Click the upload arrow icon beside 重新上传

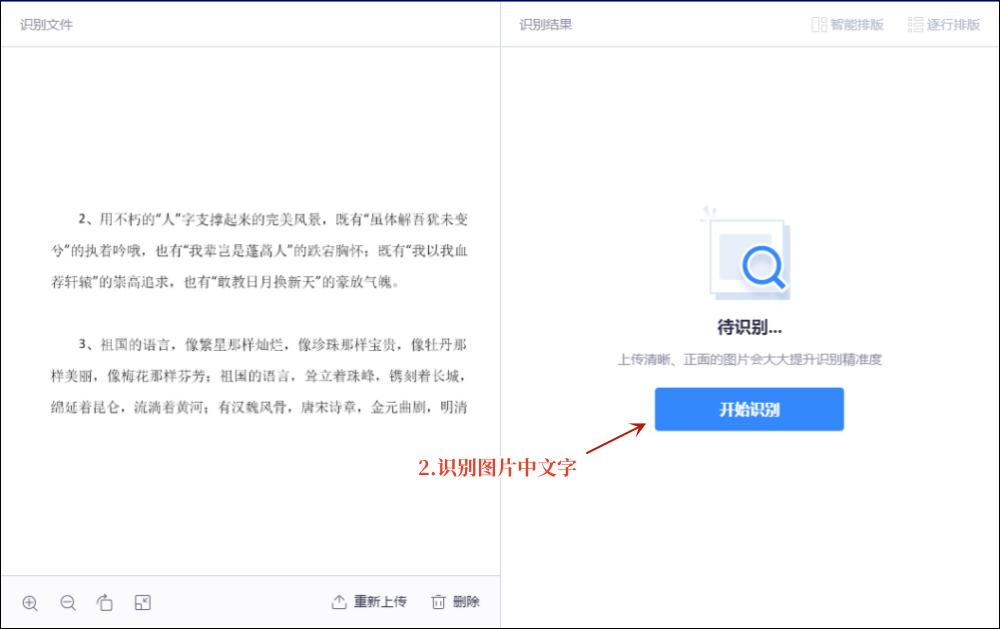tap(337, 602)
